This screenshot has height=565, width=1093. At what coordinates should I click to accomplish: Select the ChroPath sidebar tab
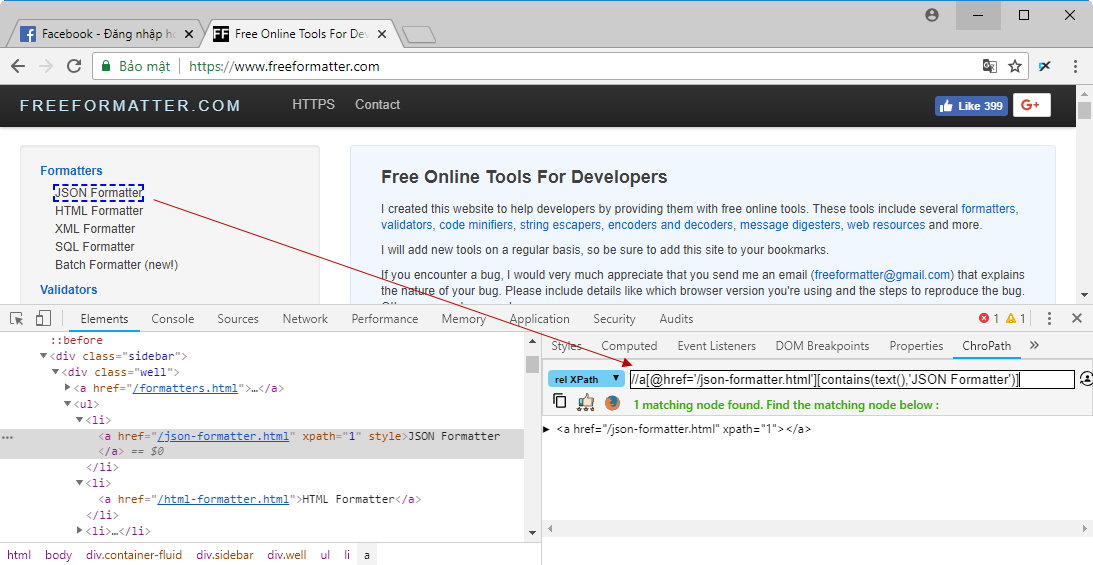(x=986, y=346)
